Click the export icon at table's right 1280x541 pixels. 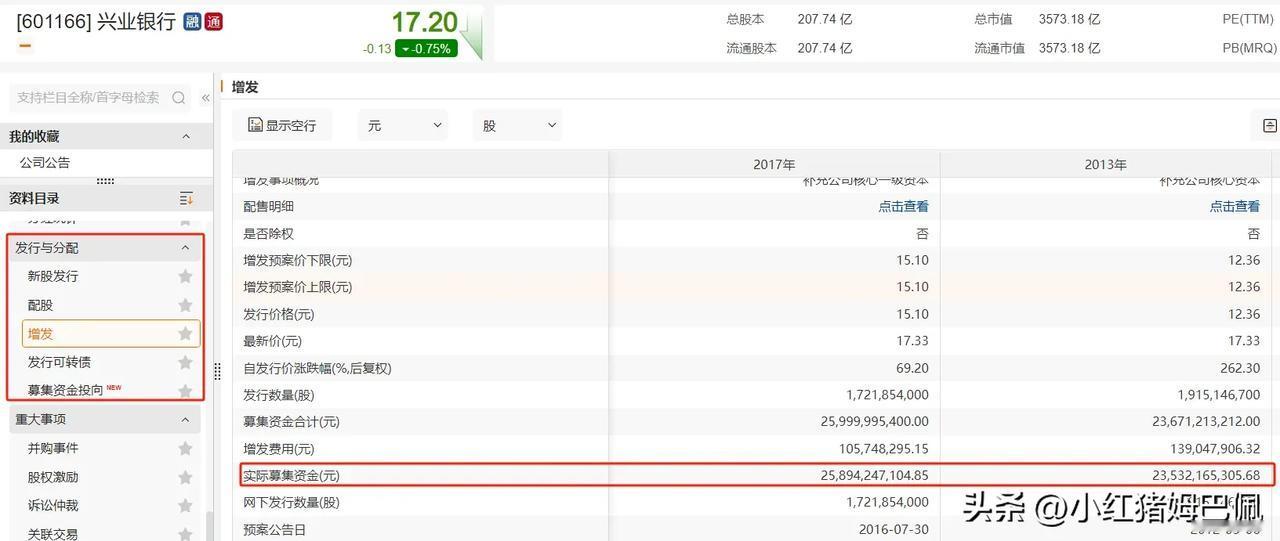coord(1270,125)
